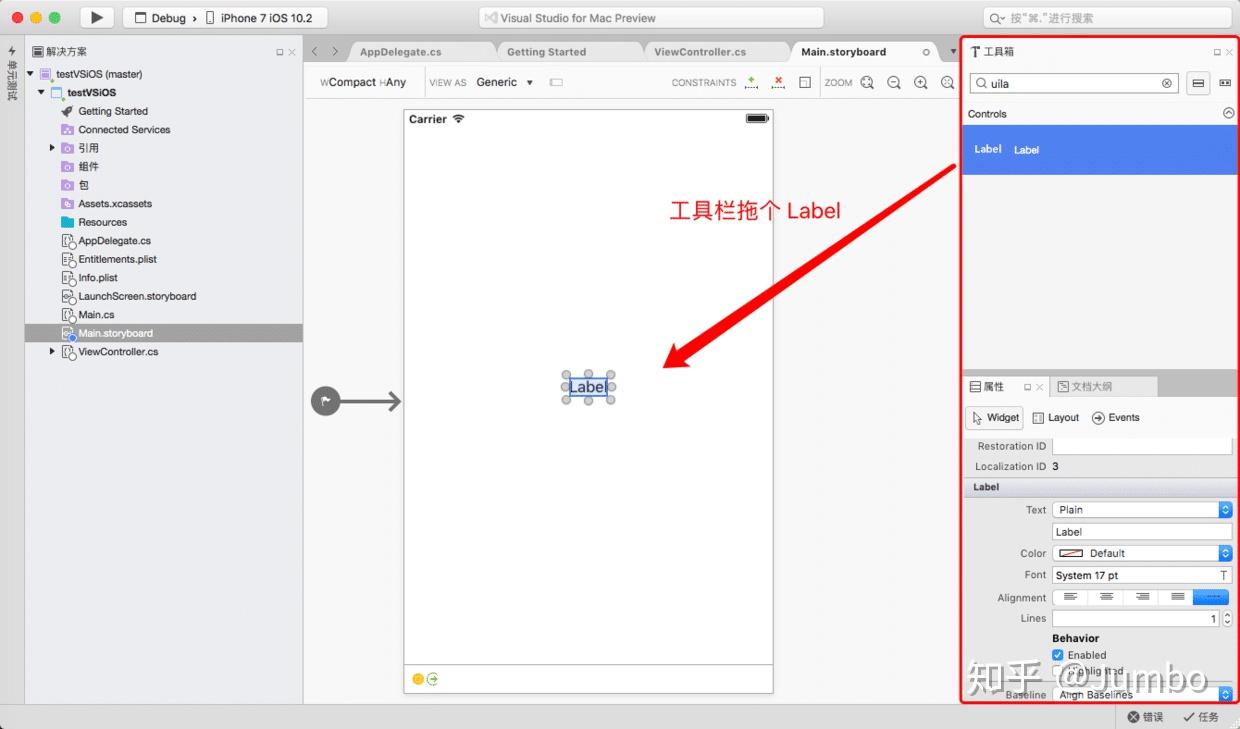
Task: Click the zoom out magnifier icon
Action: tap(894, 82)
